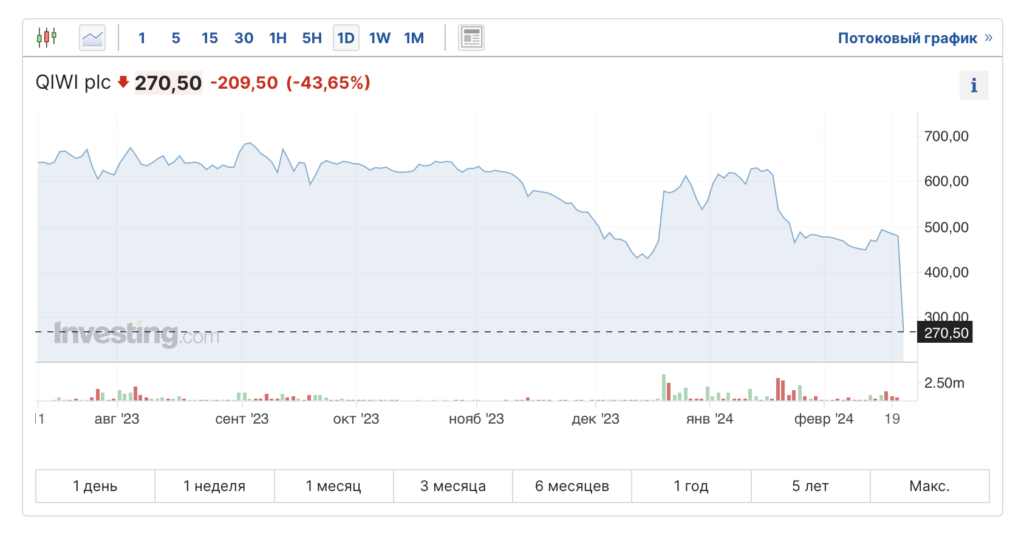Switch to the 1W interval
Screen dimensions: 1024x536
coord(380,38)
